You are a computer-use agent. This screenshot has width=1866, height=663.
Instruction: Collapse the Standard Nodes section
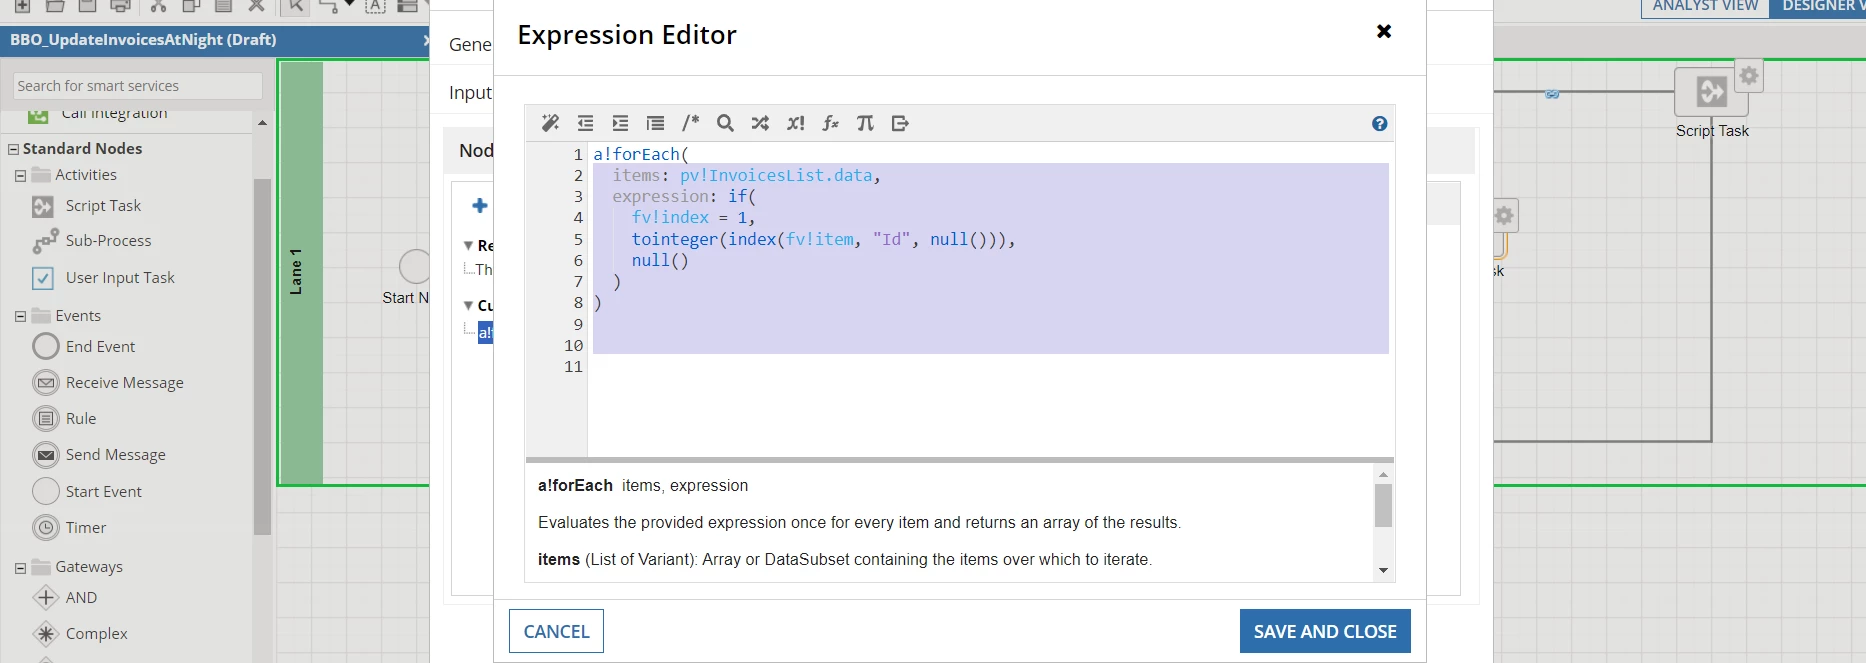14,149
